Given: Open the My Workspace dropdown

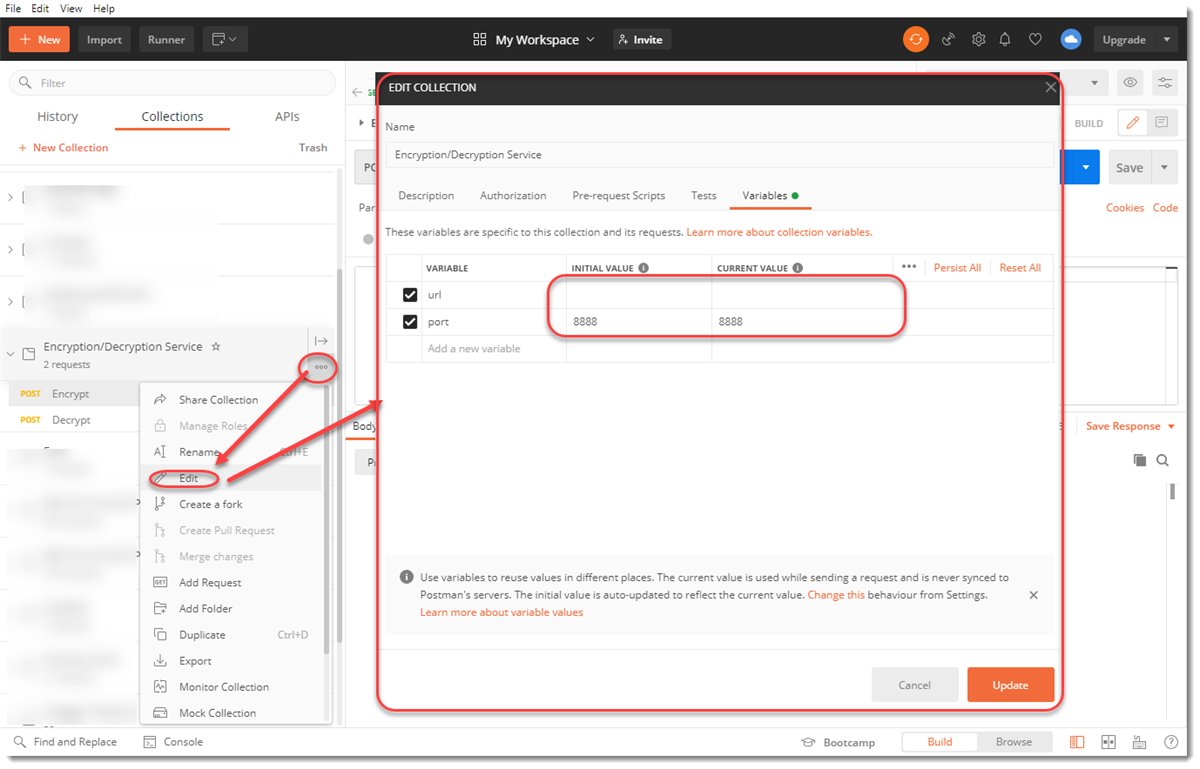Looking at the screenshot, I should pos(534,40).
